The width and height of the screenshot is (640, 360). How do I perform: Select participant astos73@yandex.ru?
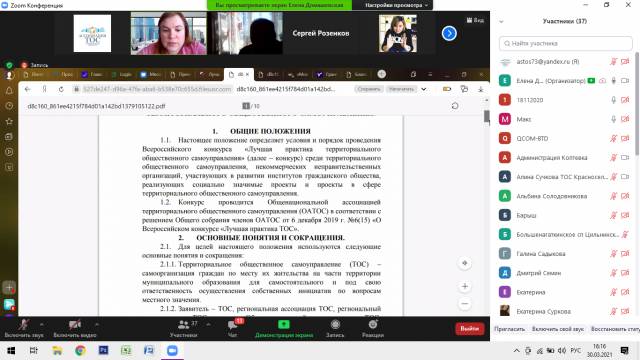pos(566,62)
